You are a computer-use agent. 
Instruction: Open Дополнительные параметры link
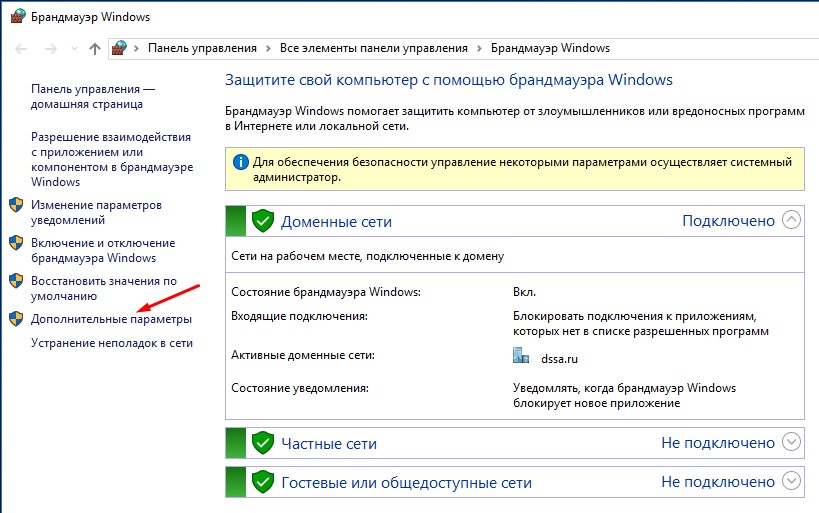111,319
